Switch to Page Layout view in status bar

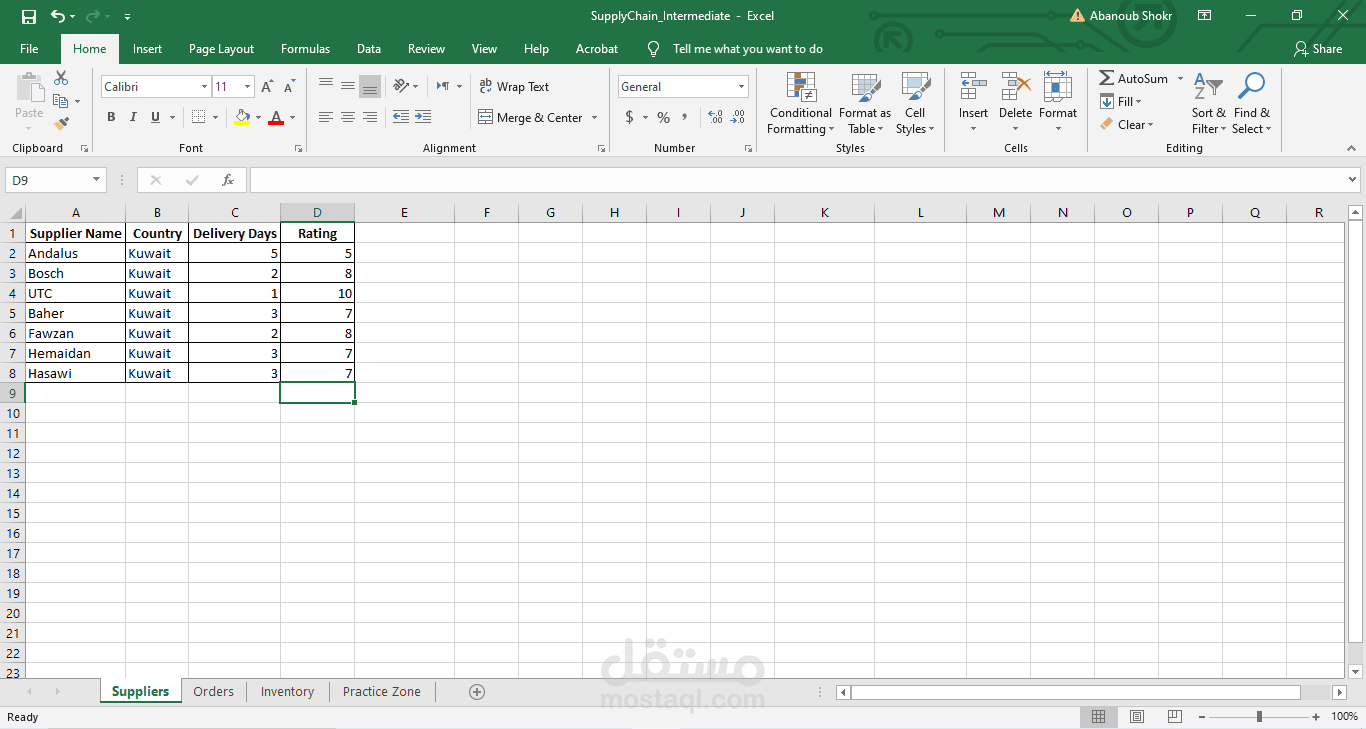(1137, 717)
